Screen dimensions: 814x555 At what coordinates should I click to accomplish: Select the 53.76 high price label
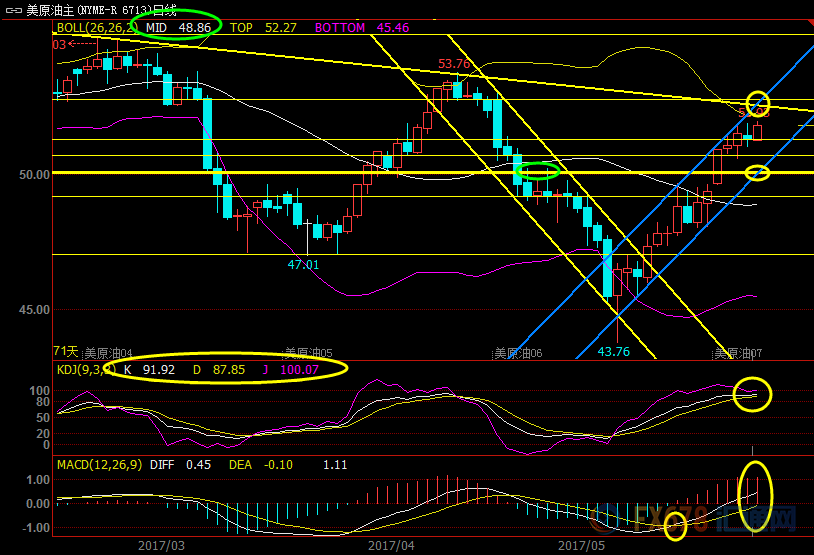click(454, 64)
